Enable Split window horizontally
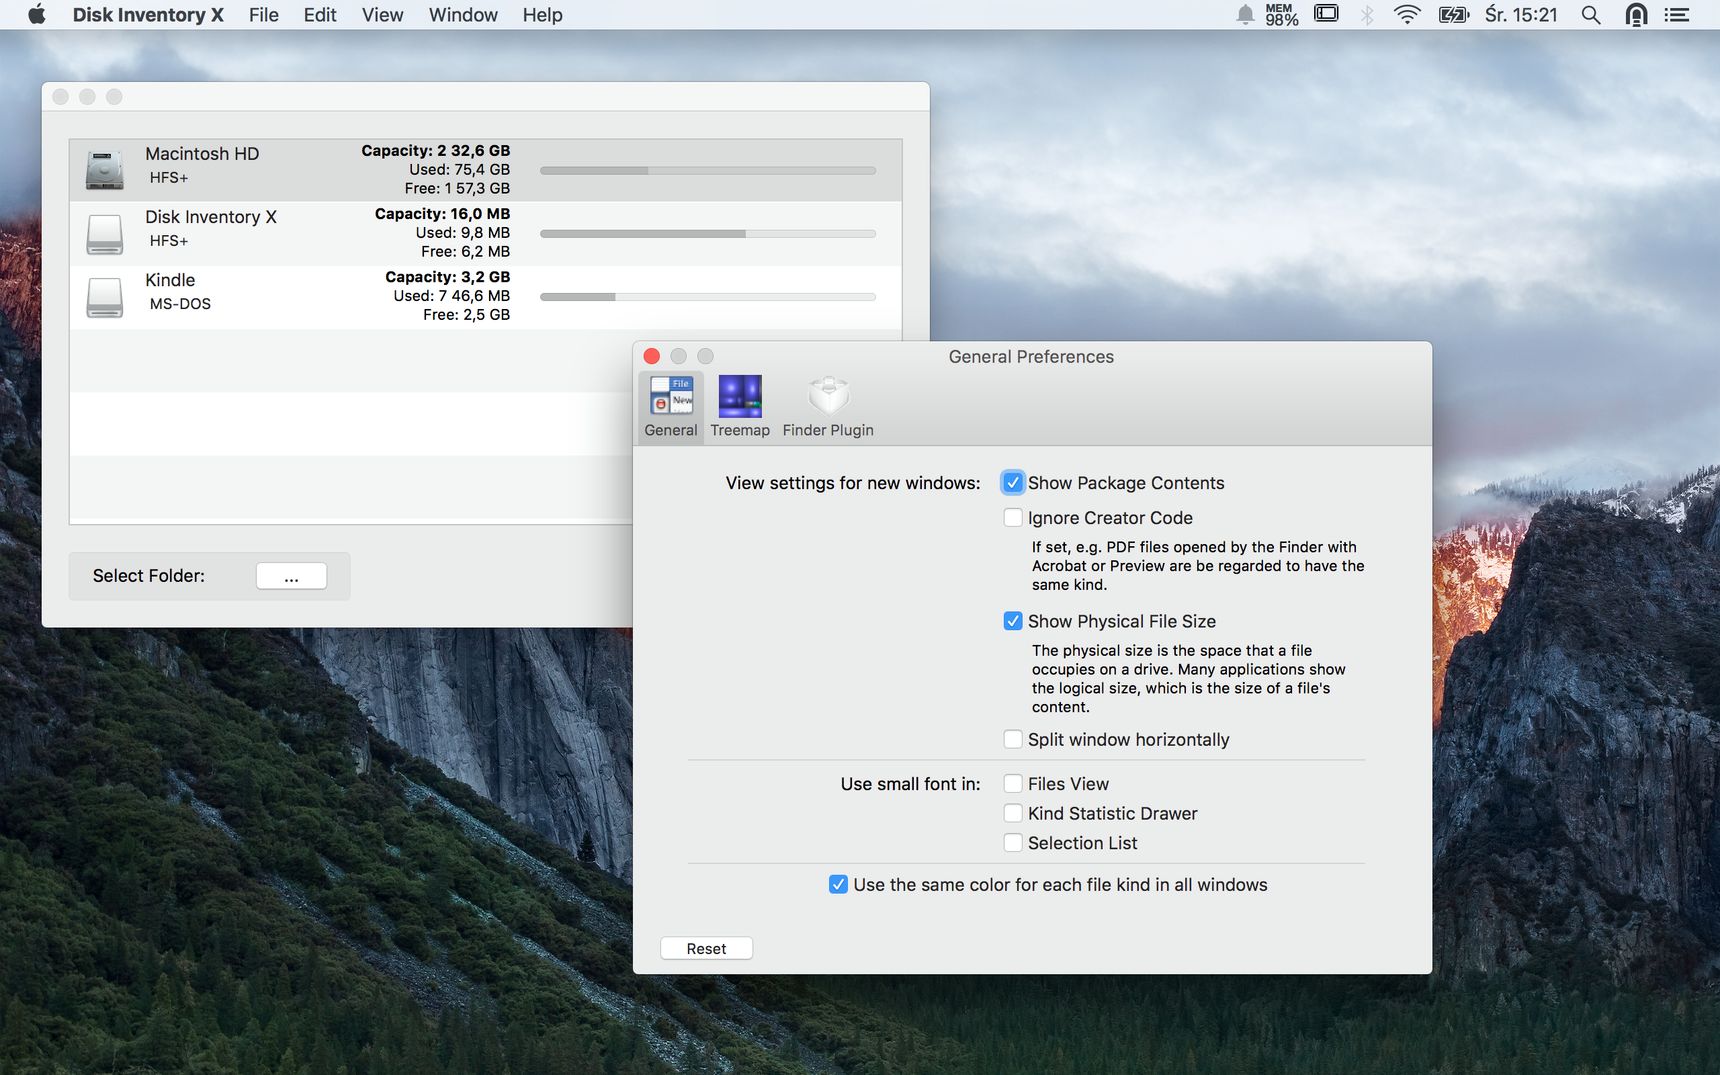Screen dimensions: 1720x1075 coord(1013,739)
